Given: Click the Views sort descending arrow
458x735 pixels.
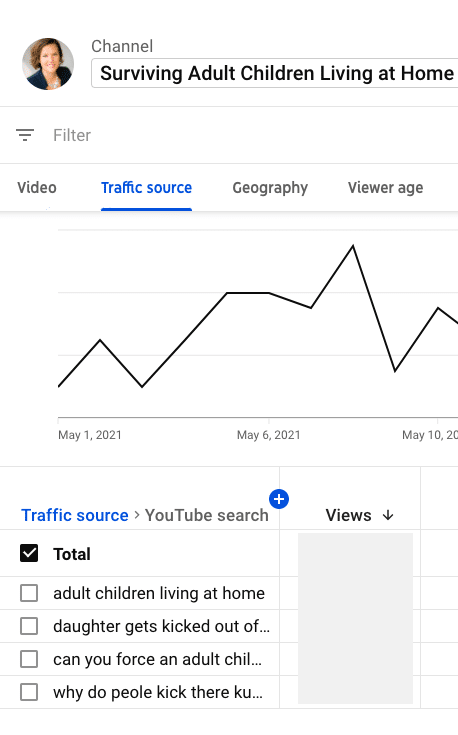Looking at the screenshot, I should point(388,515).
